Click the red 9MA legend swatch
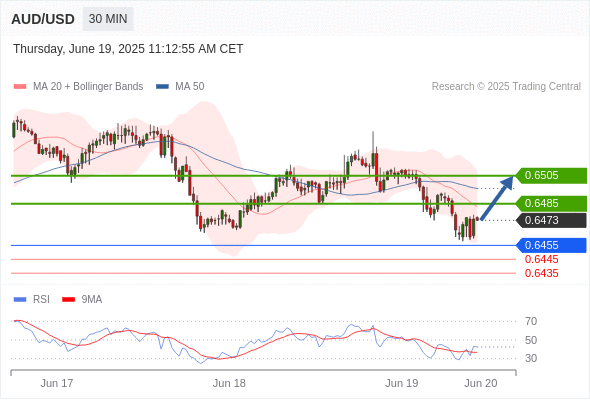 (68, 300)
